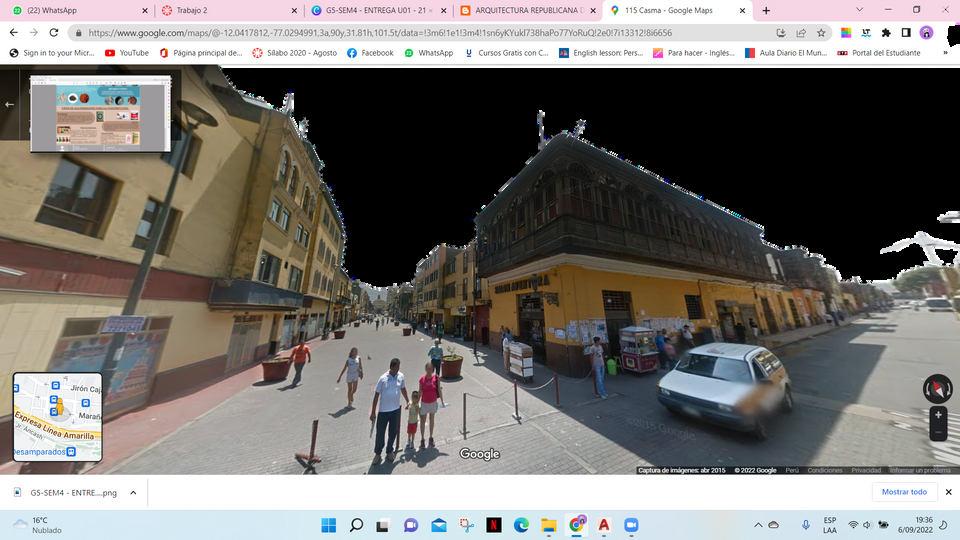The height and width of the screenshot is (540, 960).
Task: Open Aula Diario El Mun... bookmark
Action: [786, 53]
